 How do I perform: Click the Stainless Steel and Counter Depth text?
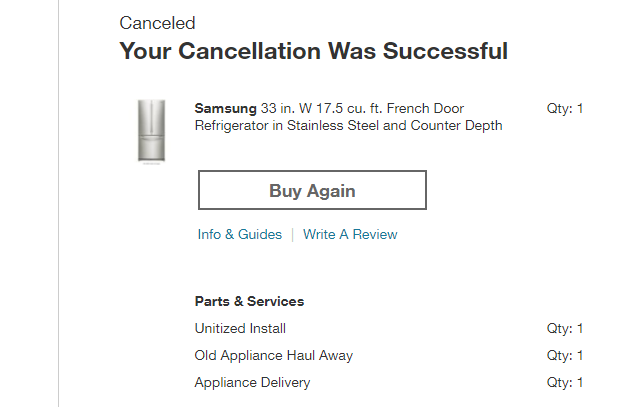[x=400, y=125]
